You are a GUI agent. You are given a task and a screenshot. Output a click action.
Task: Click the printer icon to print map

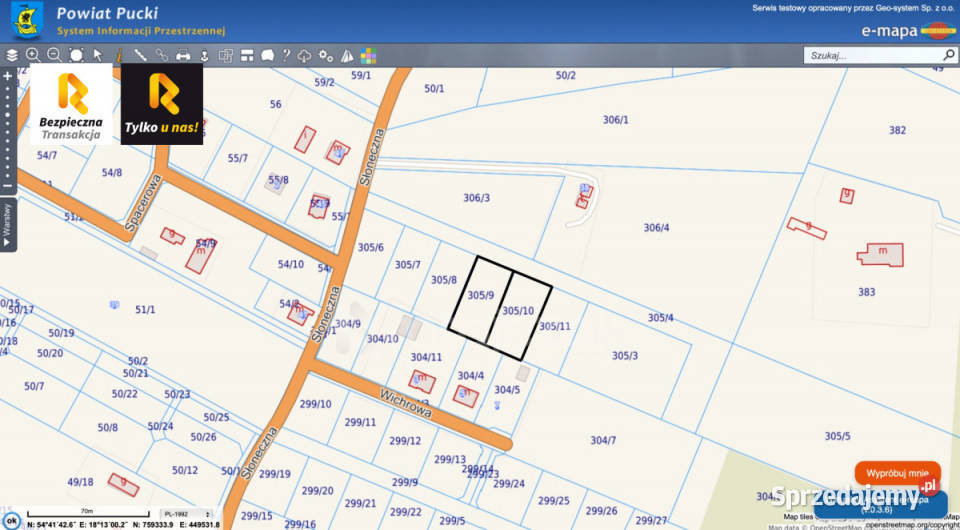tap(183, 56)
